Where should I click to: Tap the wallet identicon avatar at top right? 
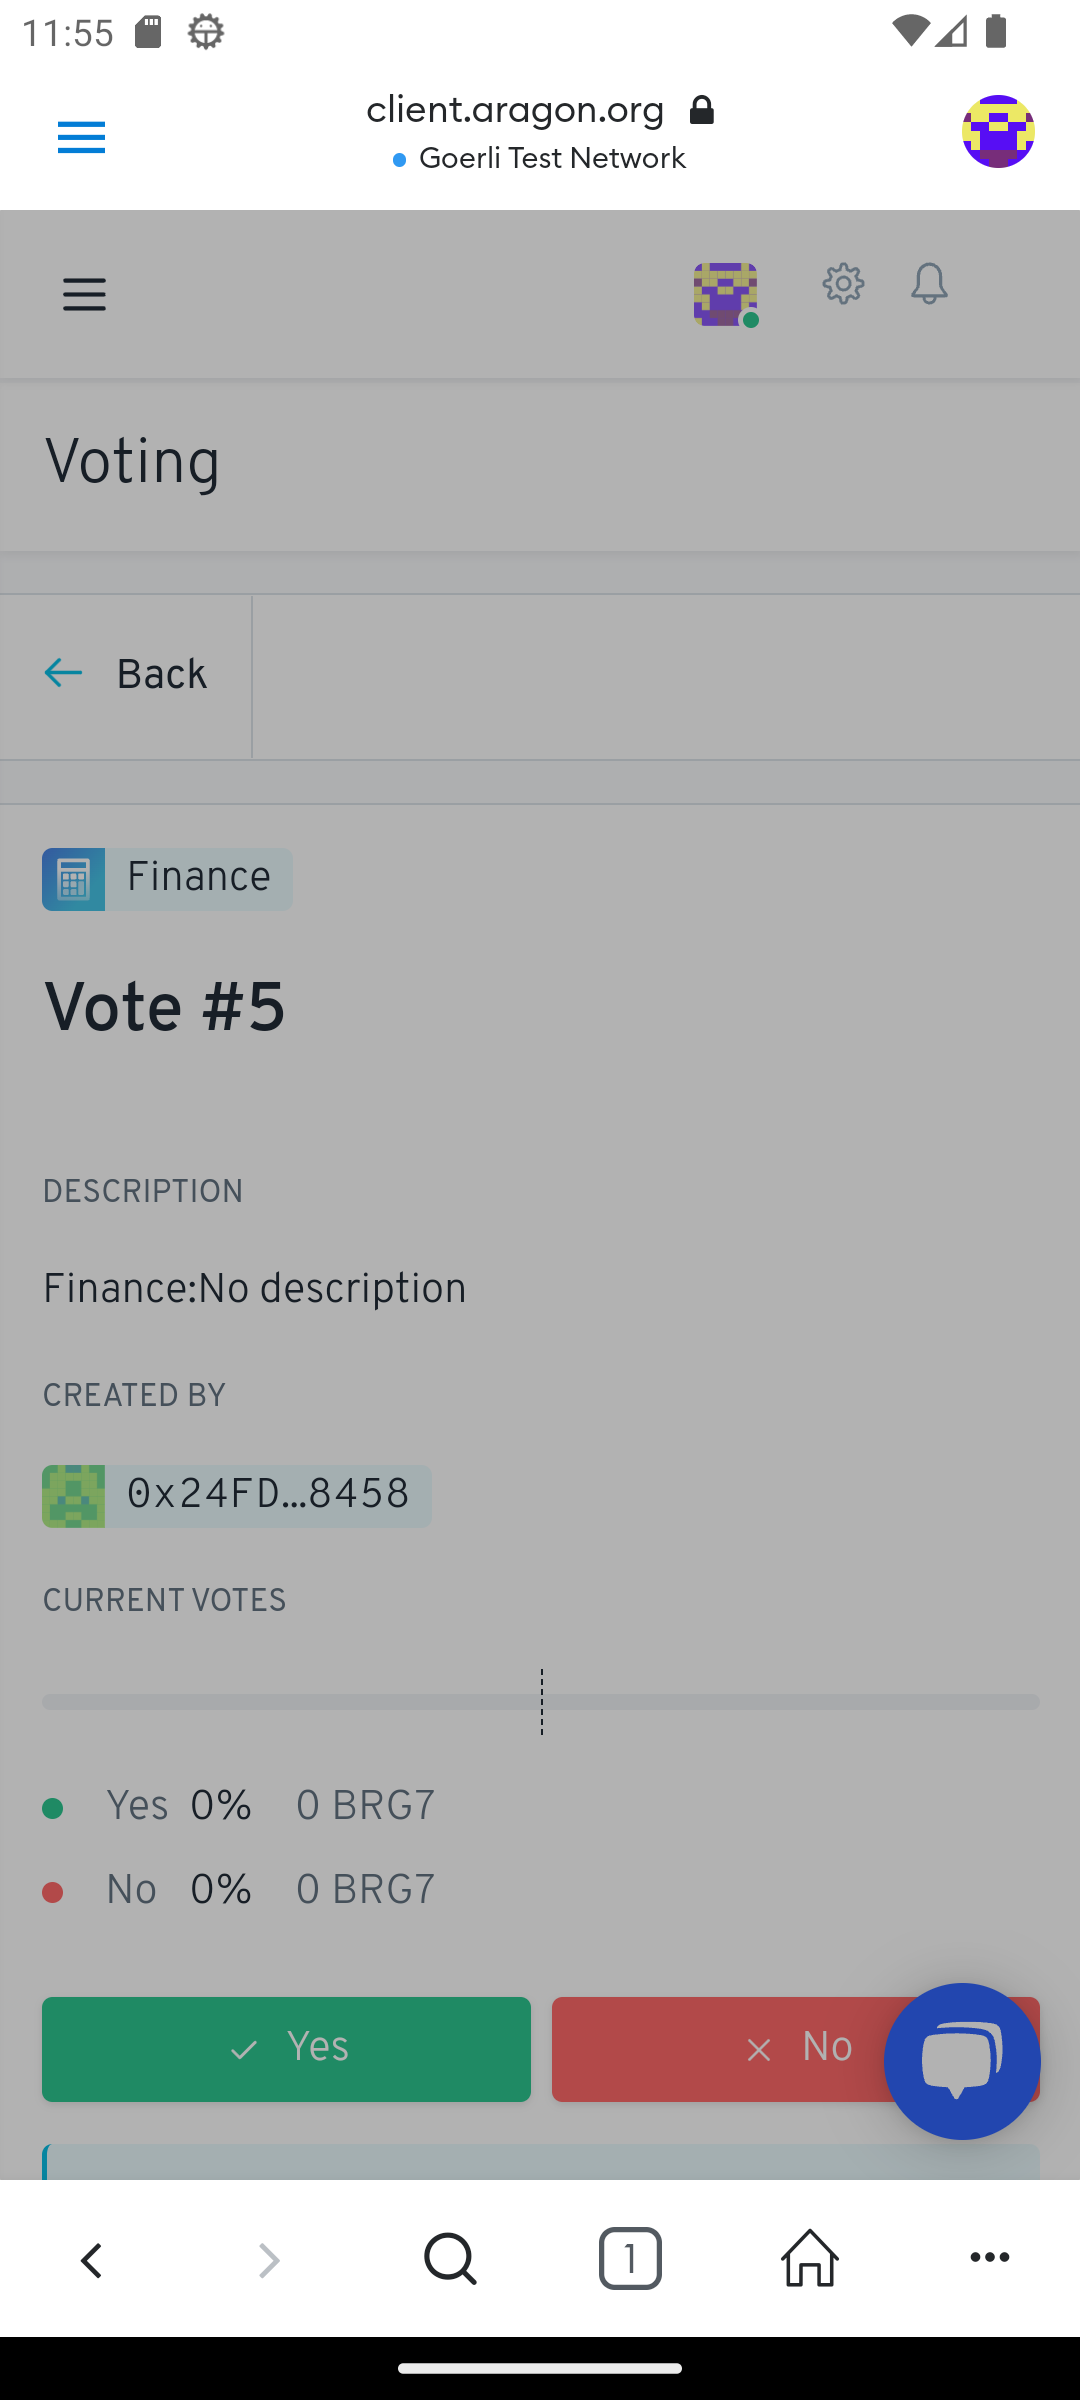[997, 132]
